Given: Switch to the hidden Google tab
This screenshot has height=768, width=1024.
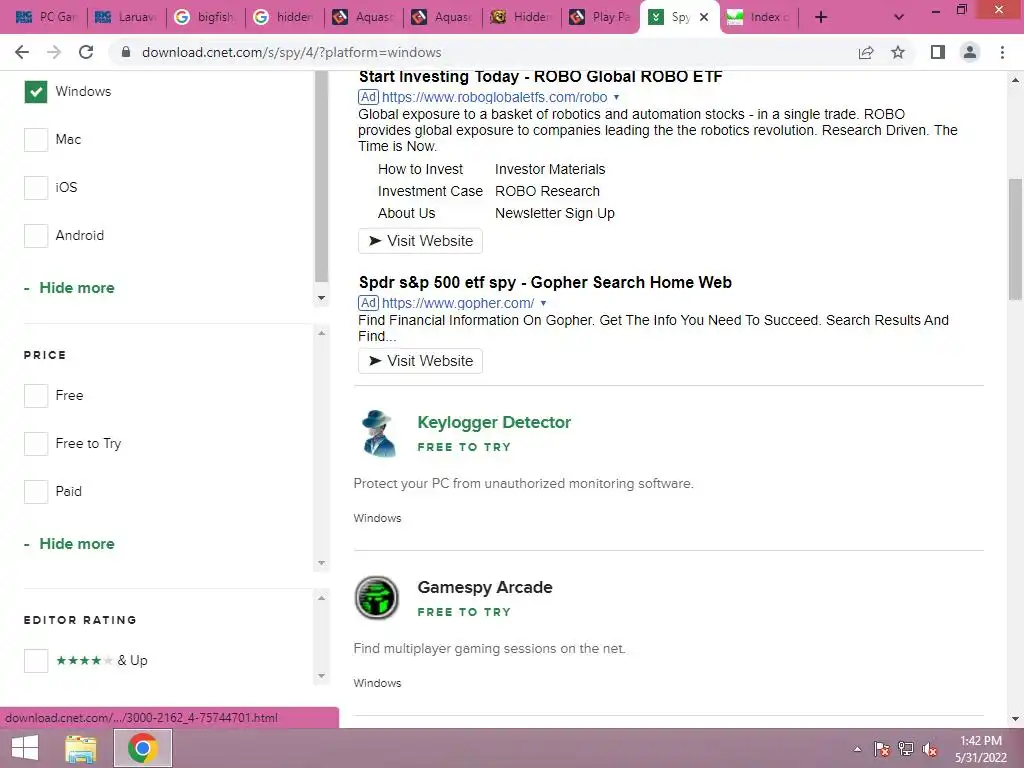Looking at the screenshot, I should (x=285, y=17).
